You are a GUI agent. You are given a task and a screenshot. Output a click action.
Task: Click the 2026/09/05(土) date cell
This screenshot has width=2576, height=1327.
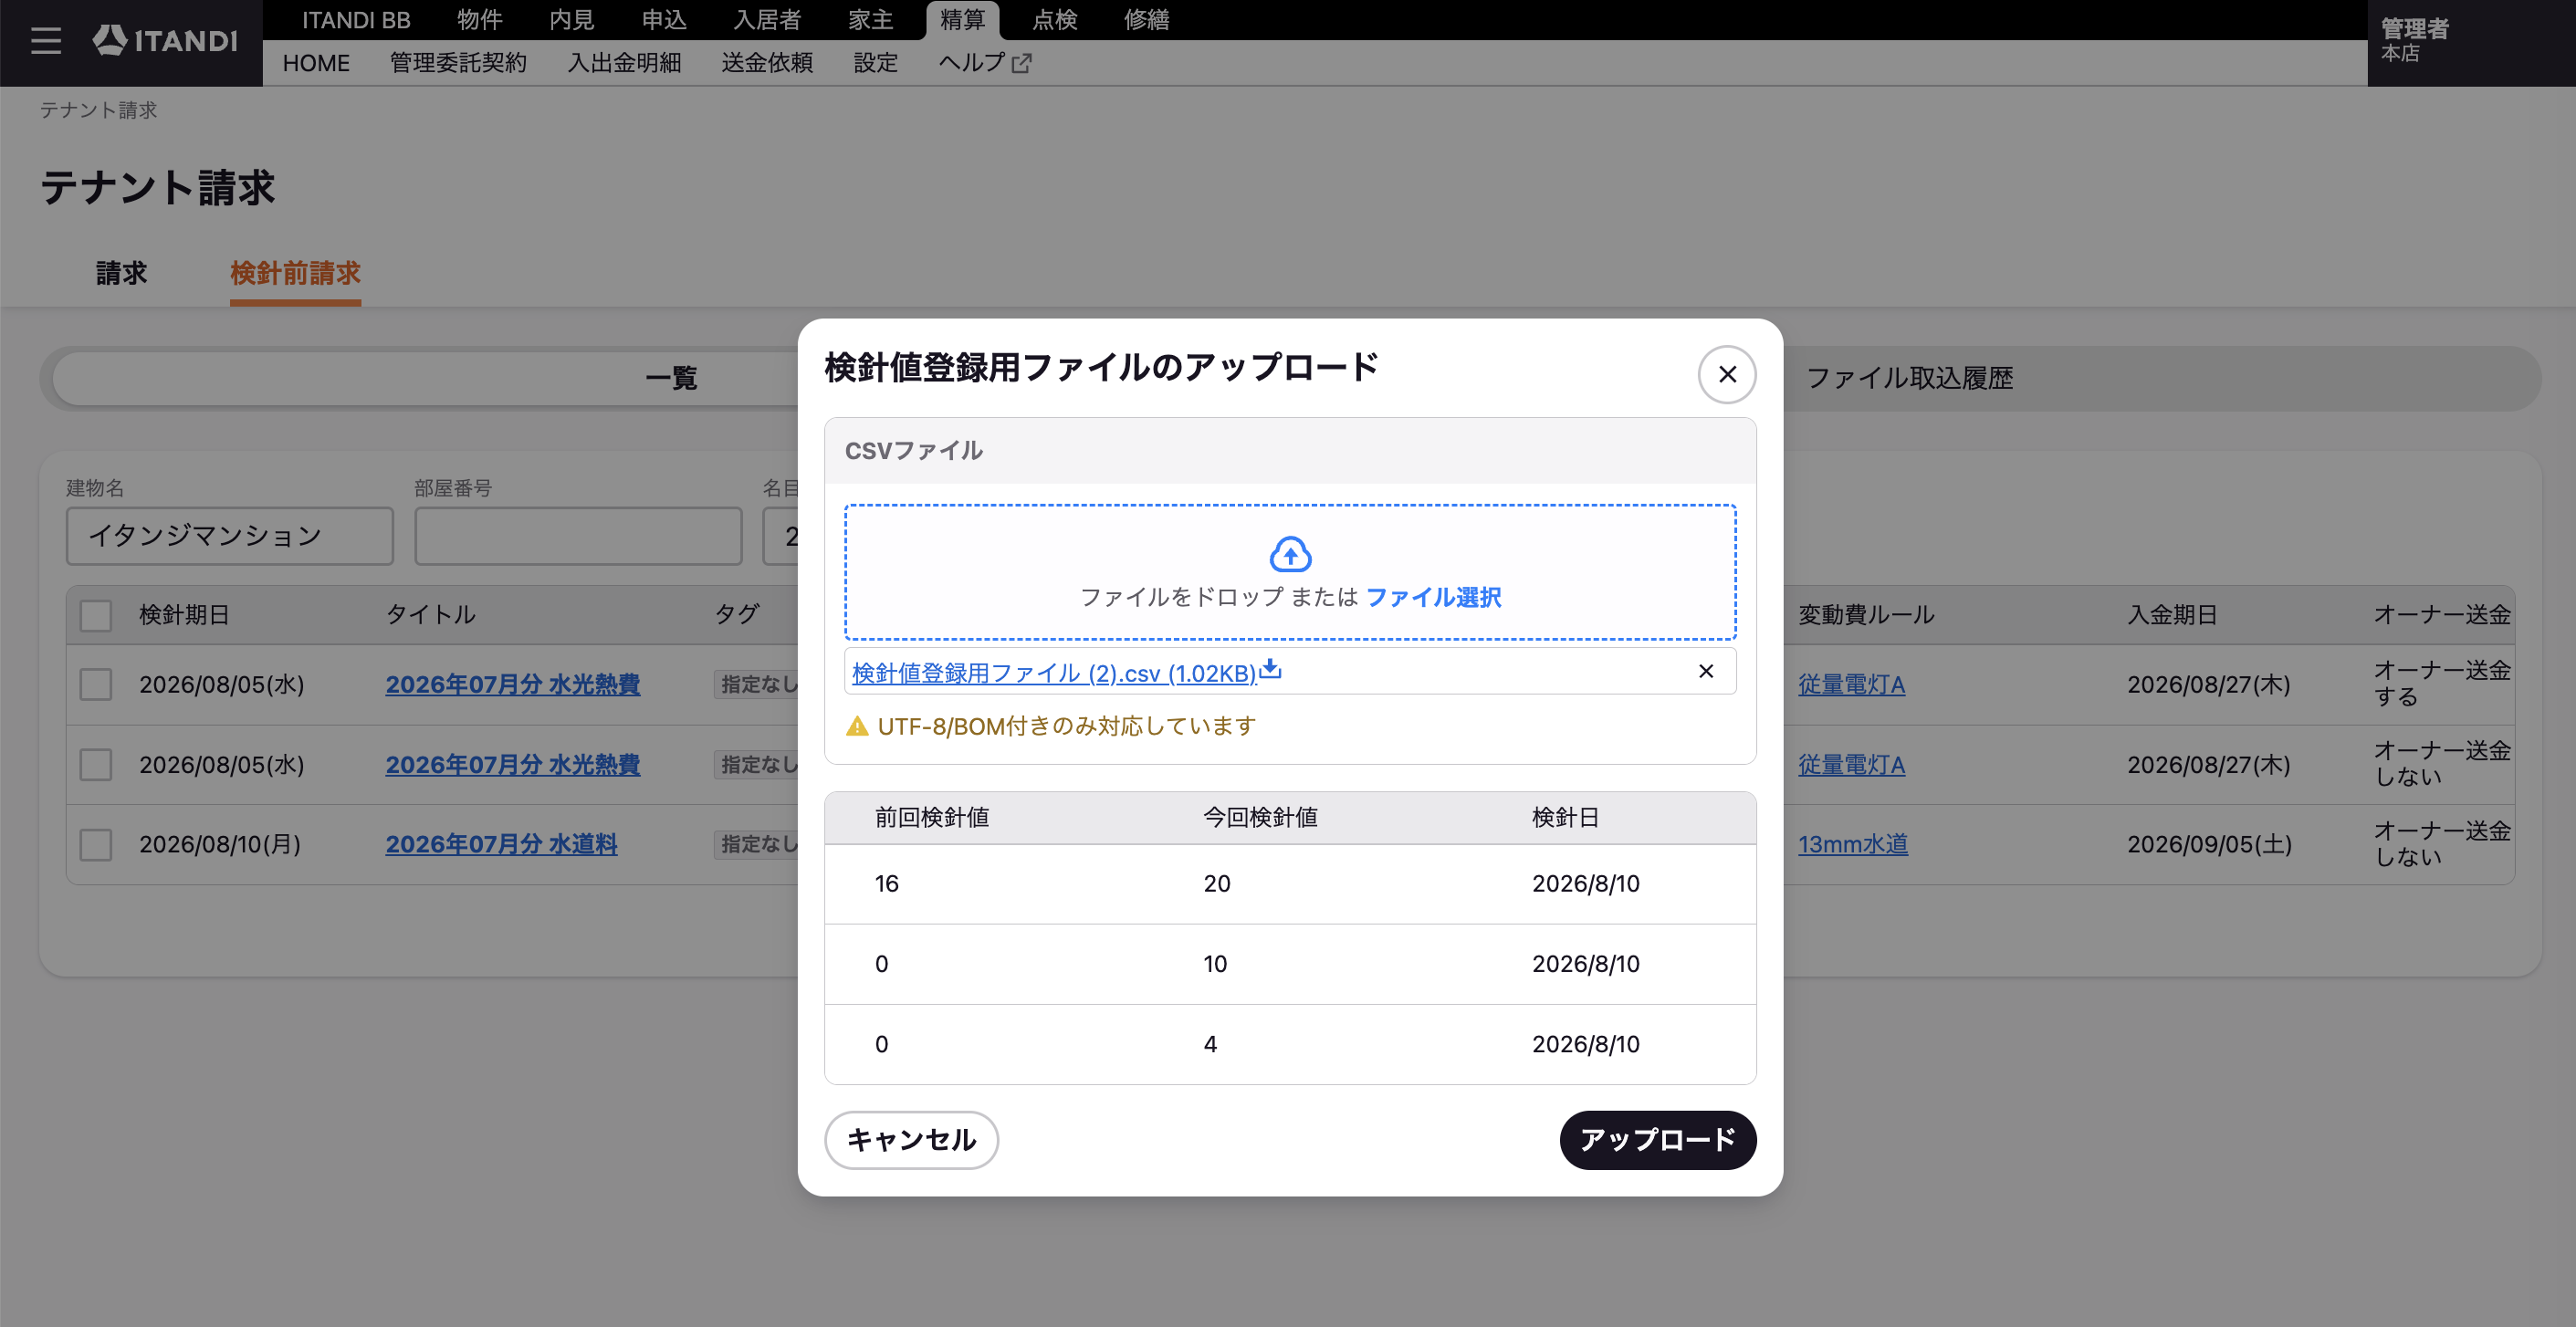coord(2209,845)
